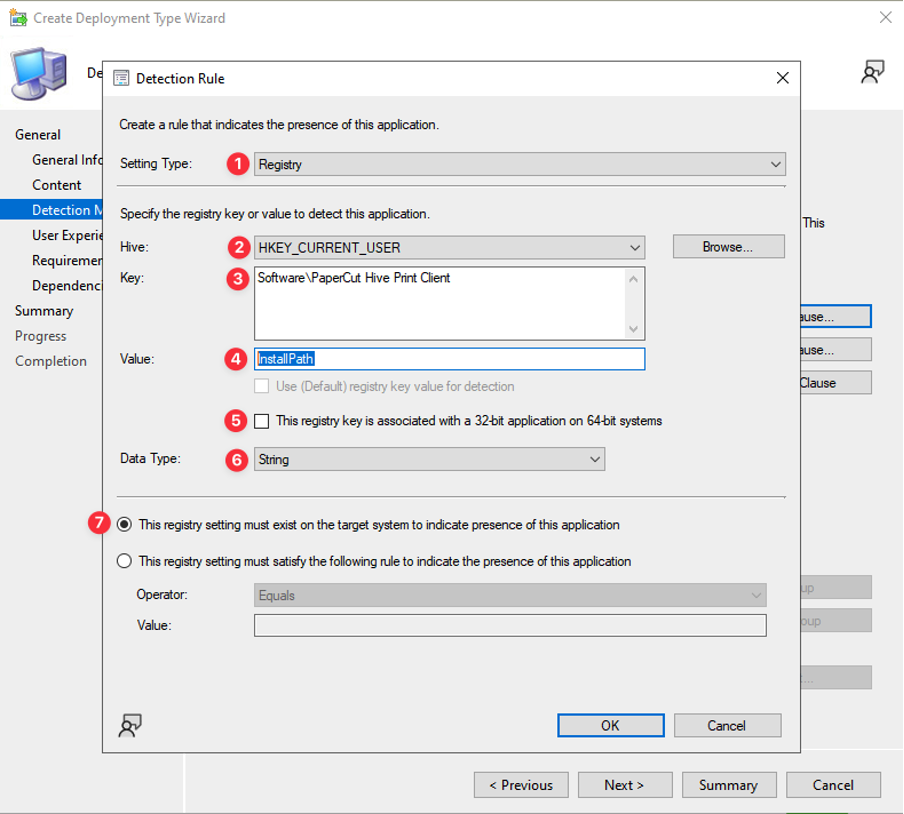Viewport: 904px width, 814px height.
Task: Open the Data Type dropdown set to String
Action: click(x=429, y=459)
